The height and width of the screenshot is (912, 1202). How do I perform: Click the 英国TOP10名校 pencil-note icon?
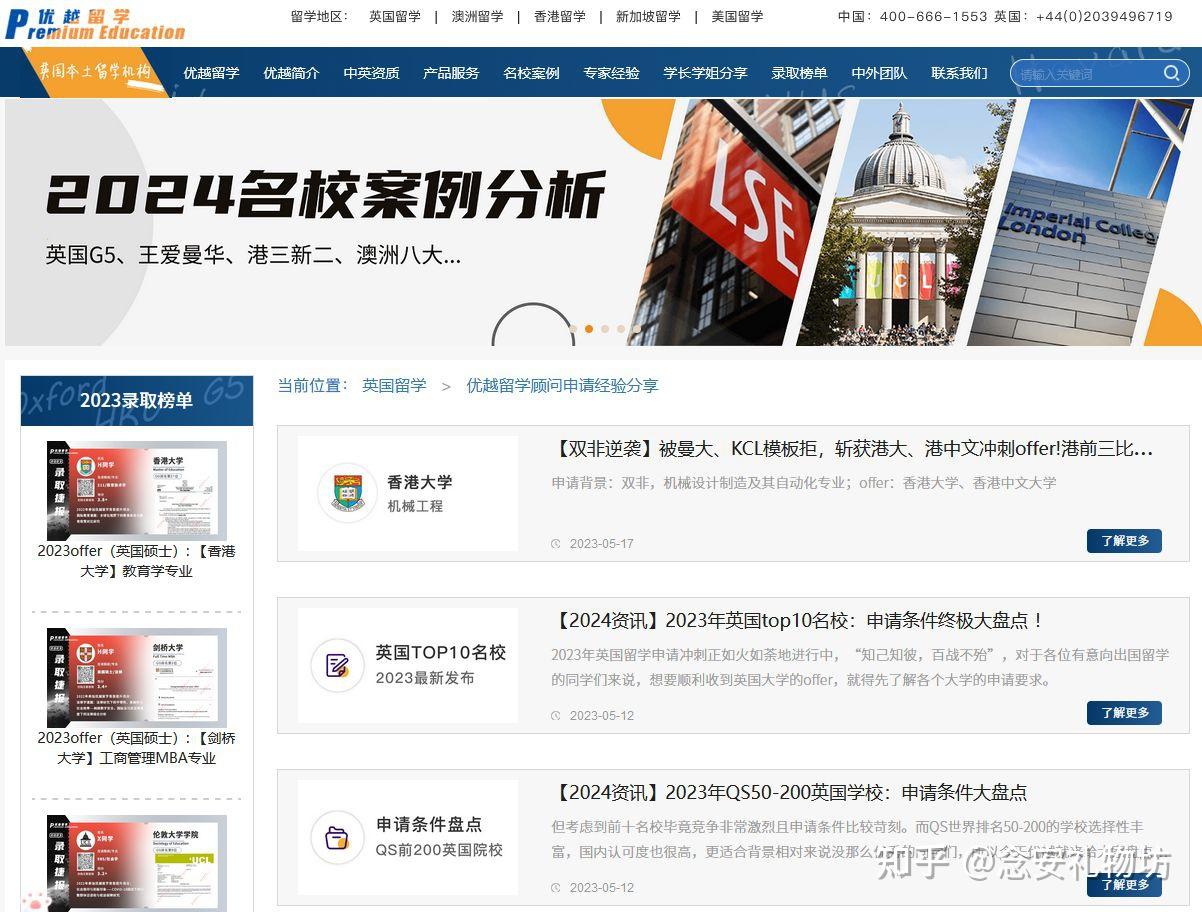tap(337, 665)
